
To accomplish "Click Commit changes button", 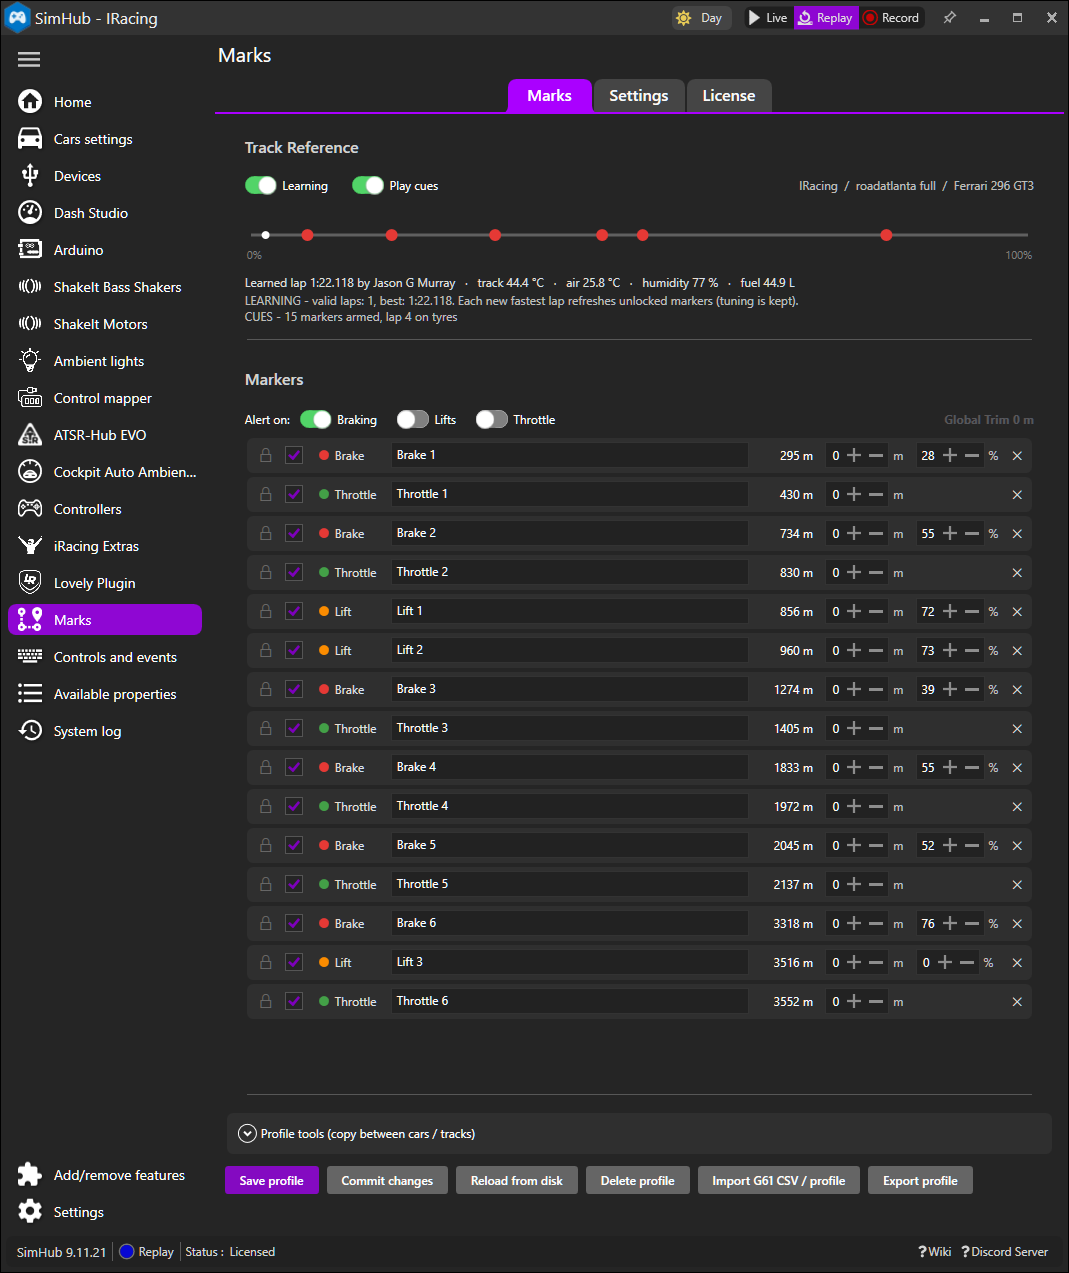I will pyautogui.click(x=387, y=1180).
